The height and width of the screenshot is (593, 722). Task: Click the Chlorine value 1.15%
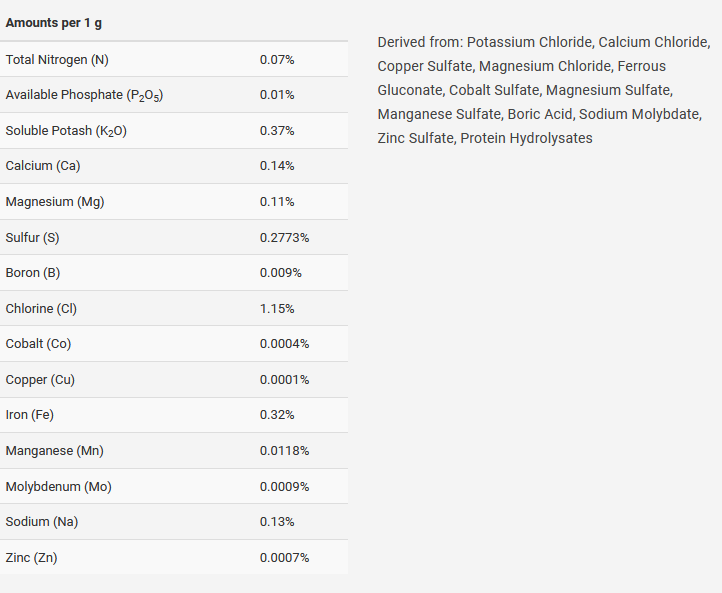pyautogui.click(x=277, y=309)
